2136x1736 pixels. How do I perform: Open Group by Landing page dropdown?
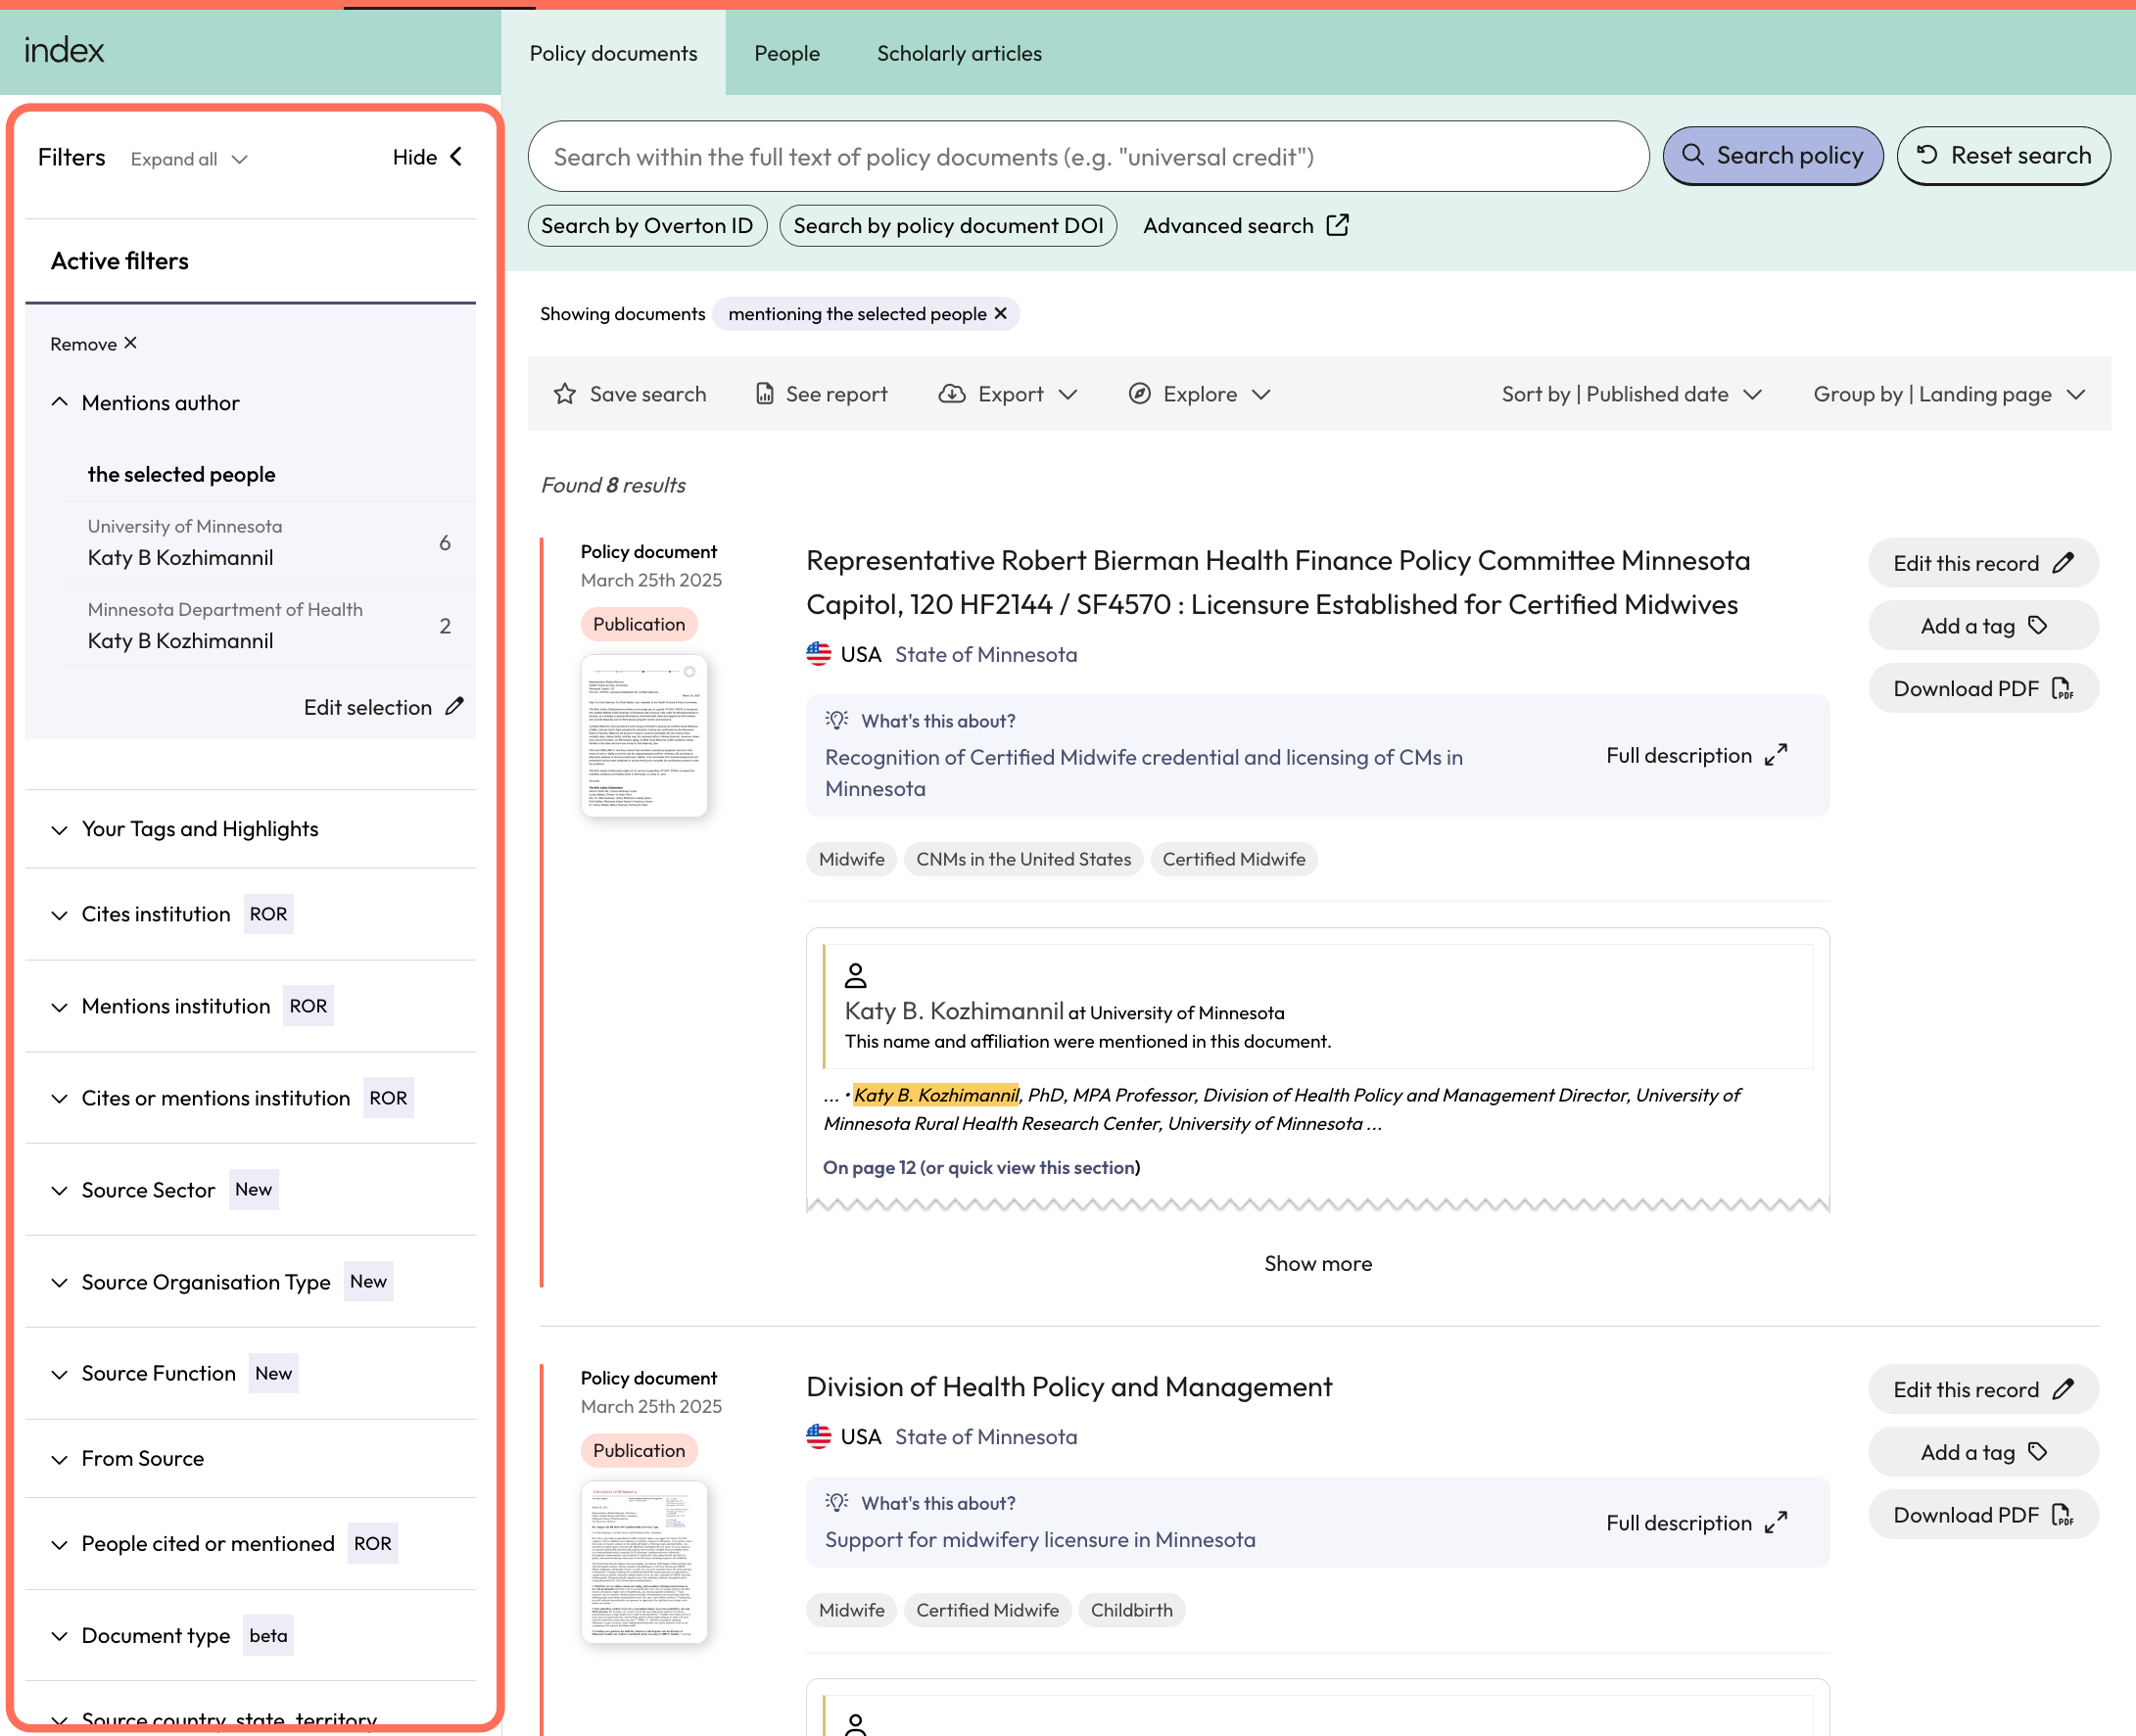click(1949, 394)
